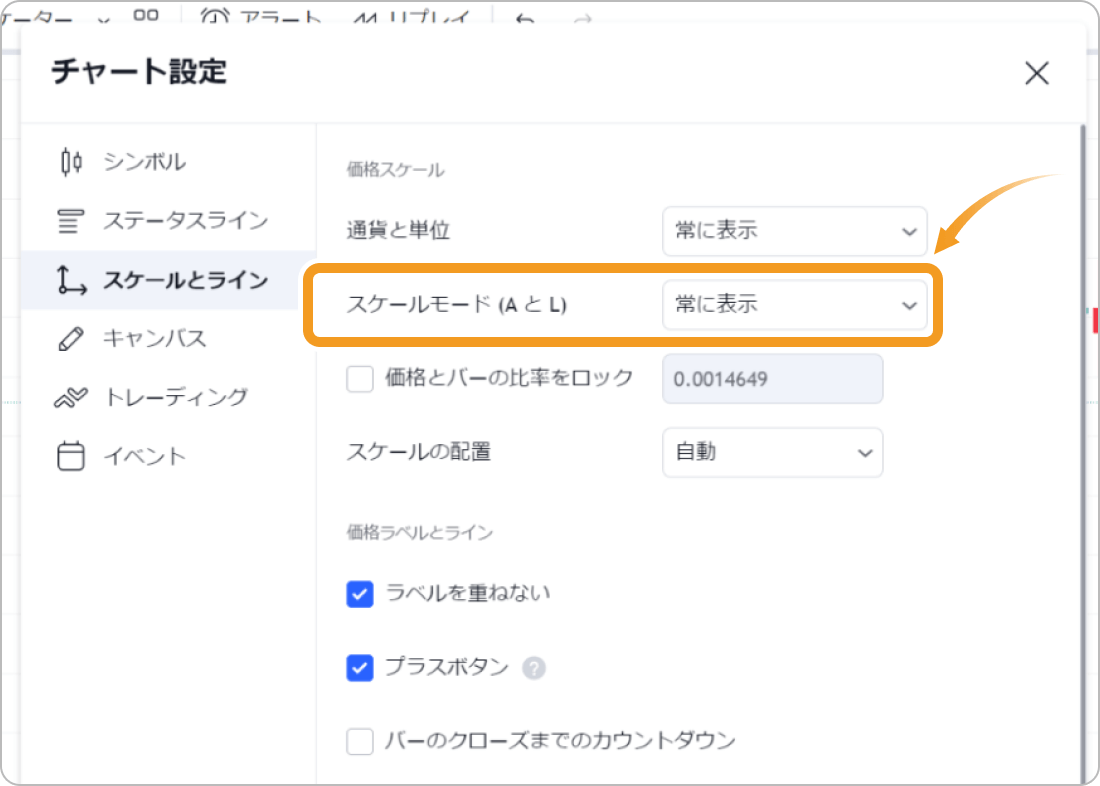
Task: Enable バーのクローズまでのカウントダウン checkbox
Action: [360, 742]
